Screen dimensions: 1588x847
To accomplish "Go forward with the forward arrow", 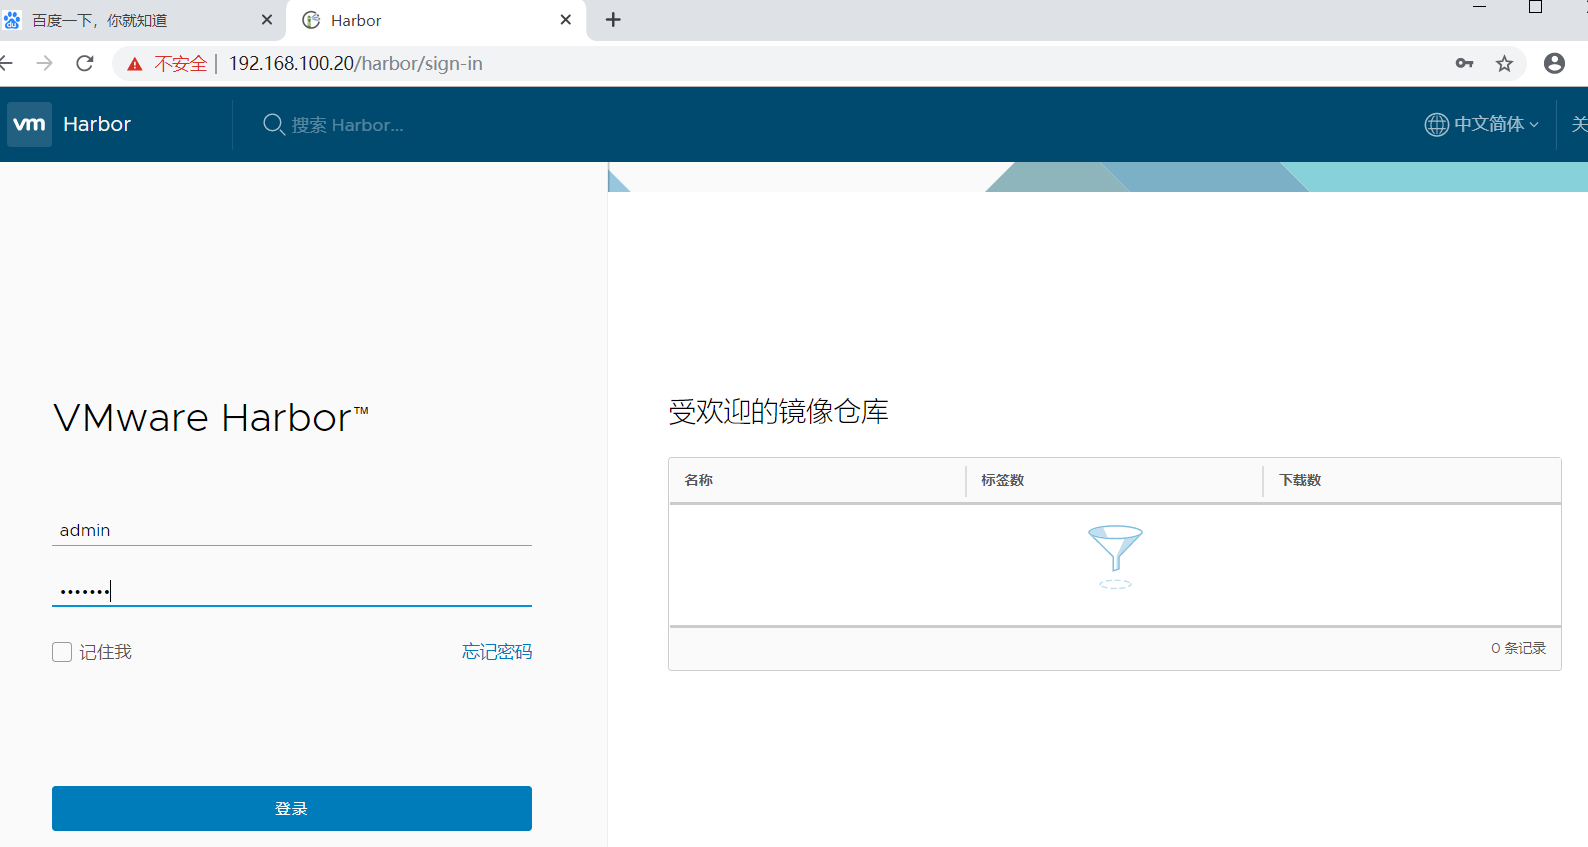I will pyautogui.click(x=44, y=63).
